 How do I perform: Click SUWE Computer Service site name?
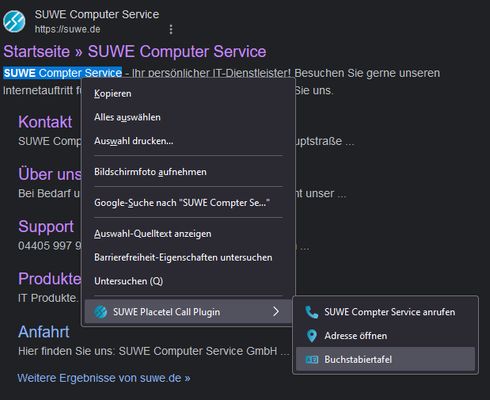pyautogui.click(x=97, y=14)
